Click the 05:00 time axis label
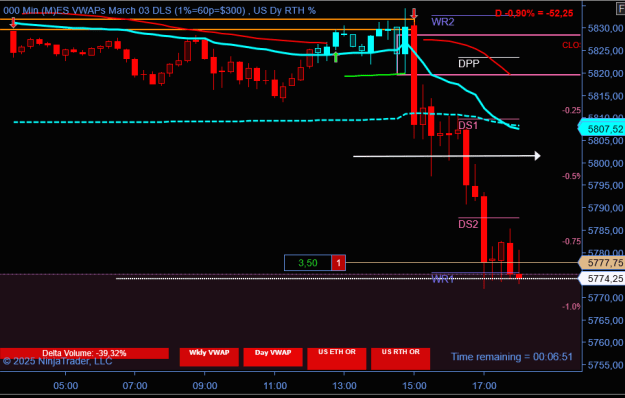This screenshot has height=398, width=625. pyautogui.click(x=66, y=386)
